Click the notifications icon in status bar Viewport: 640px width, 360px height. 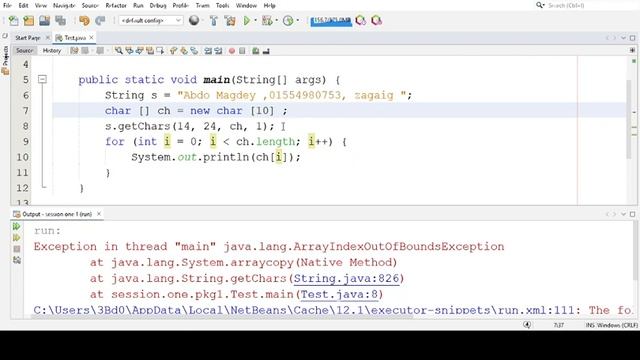527,325
